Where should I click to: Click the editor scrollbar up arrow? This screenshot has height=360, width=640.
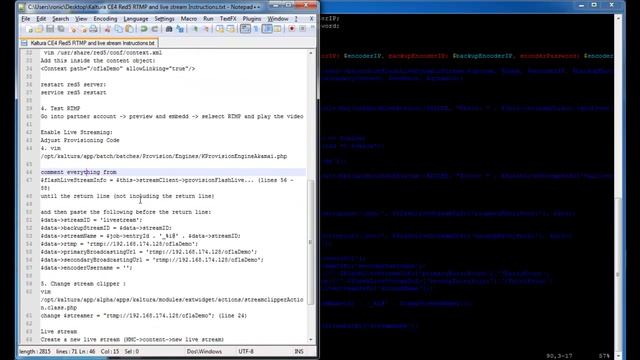pos(311,53)
